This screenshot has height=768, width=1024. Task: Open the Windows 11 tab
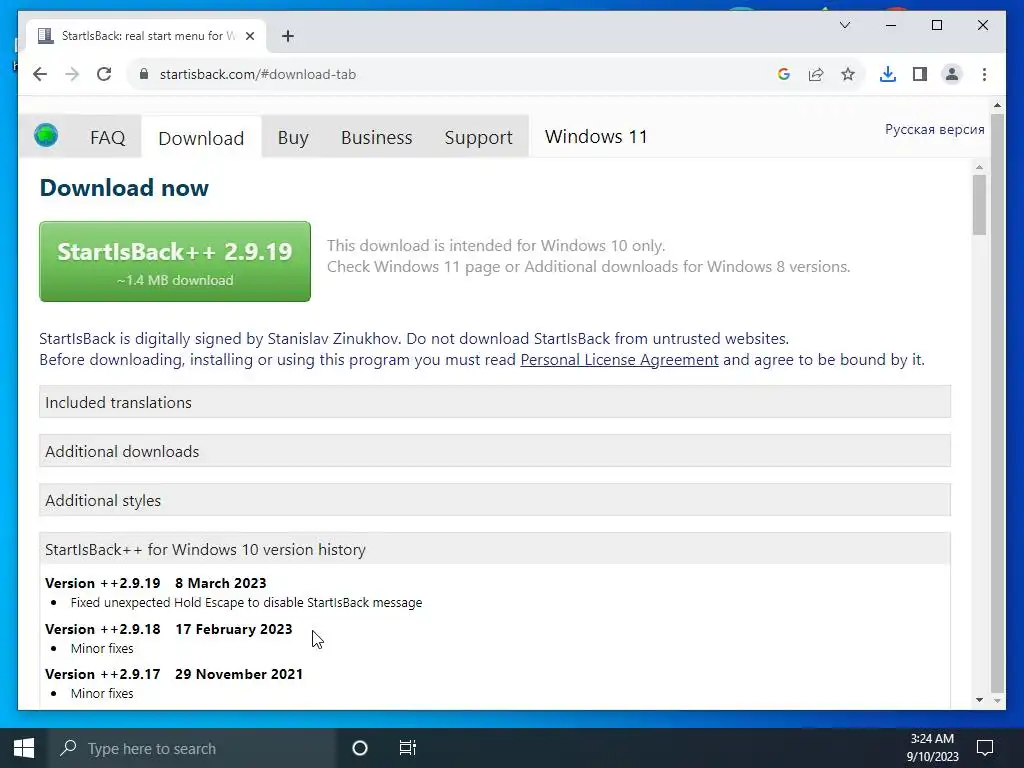tap(596, 136)
